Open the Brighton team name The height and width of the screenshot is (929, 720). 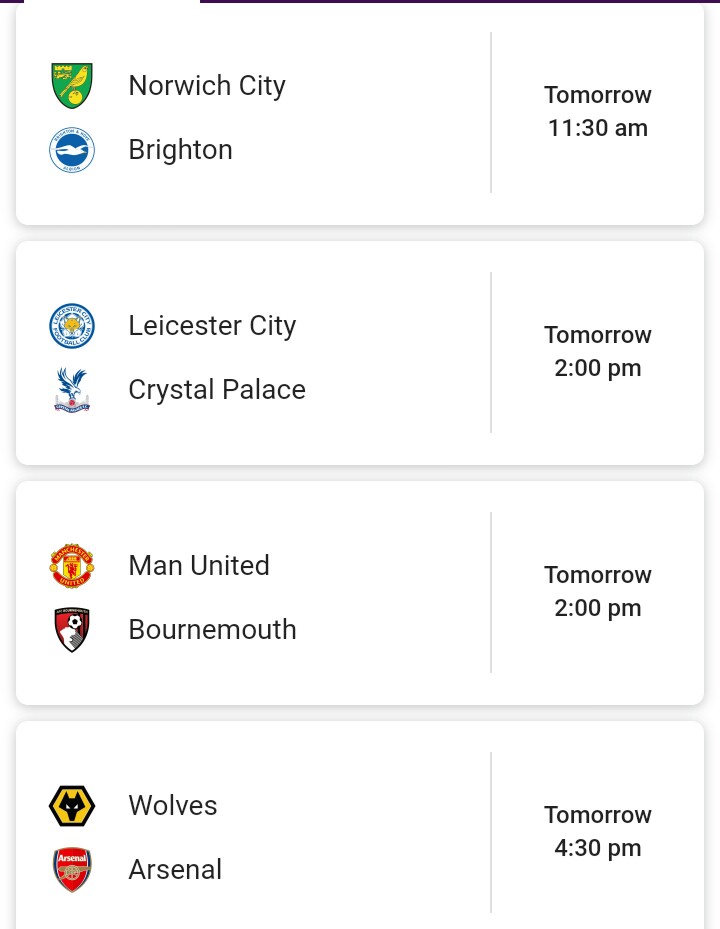180,150
